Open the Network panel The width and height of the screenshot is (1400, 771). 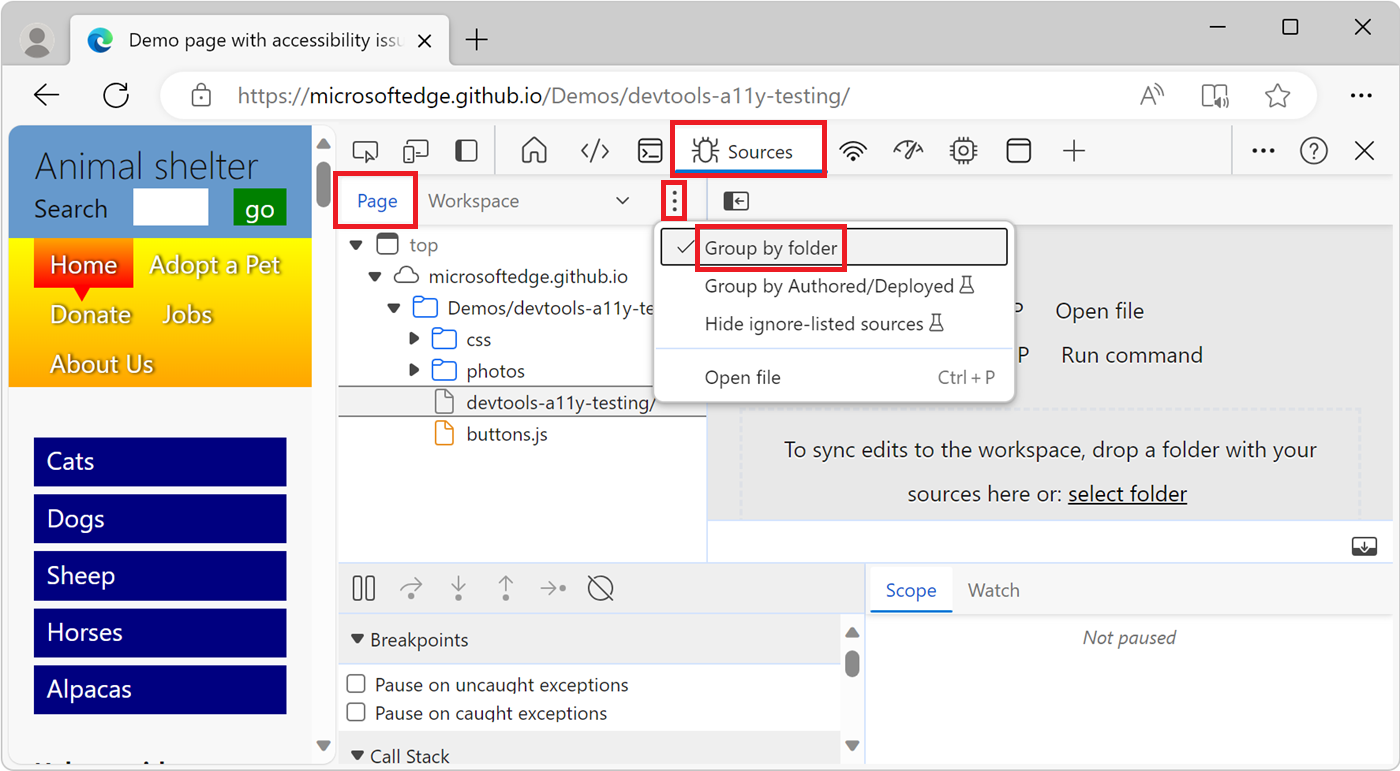tap(852, 150)
